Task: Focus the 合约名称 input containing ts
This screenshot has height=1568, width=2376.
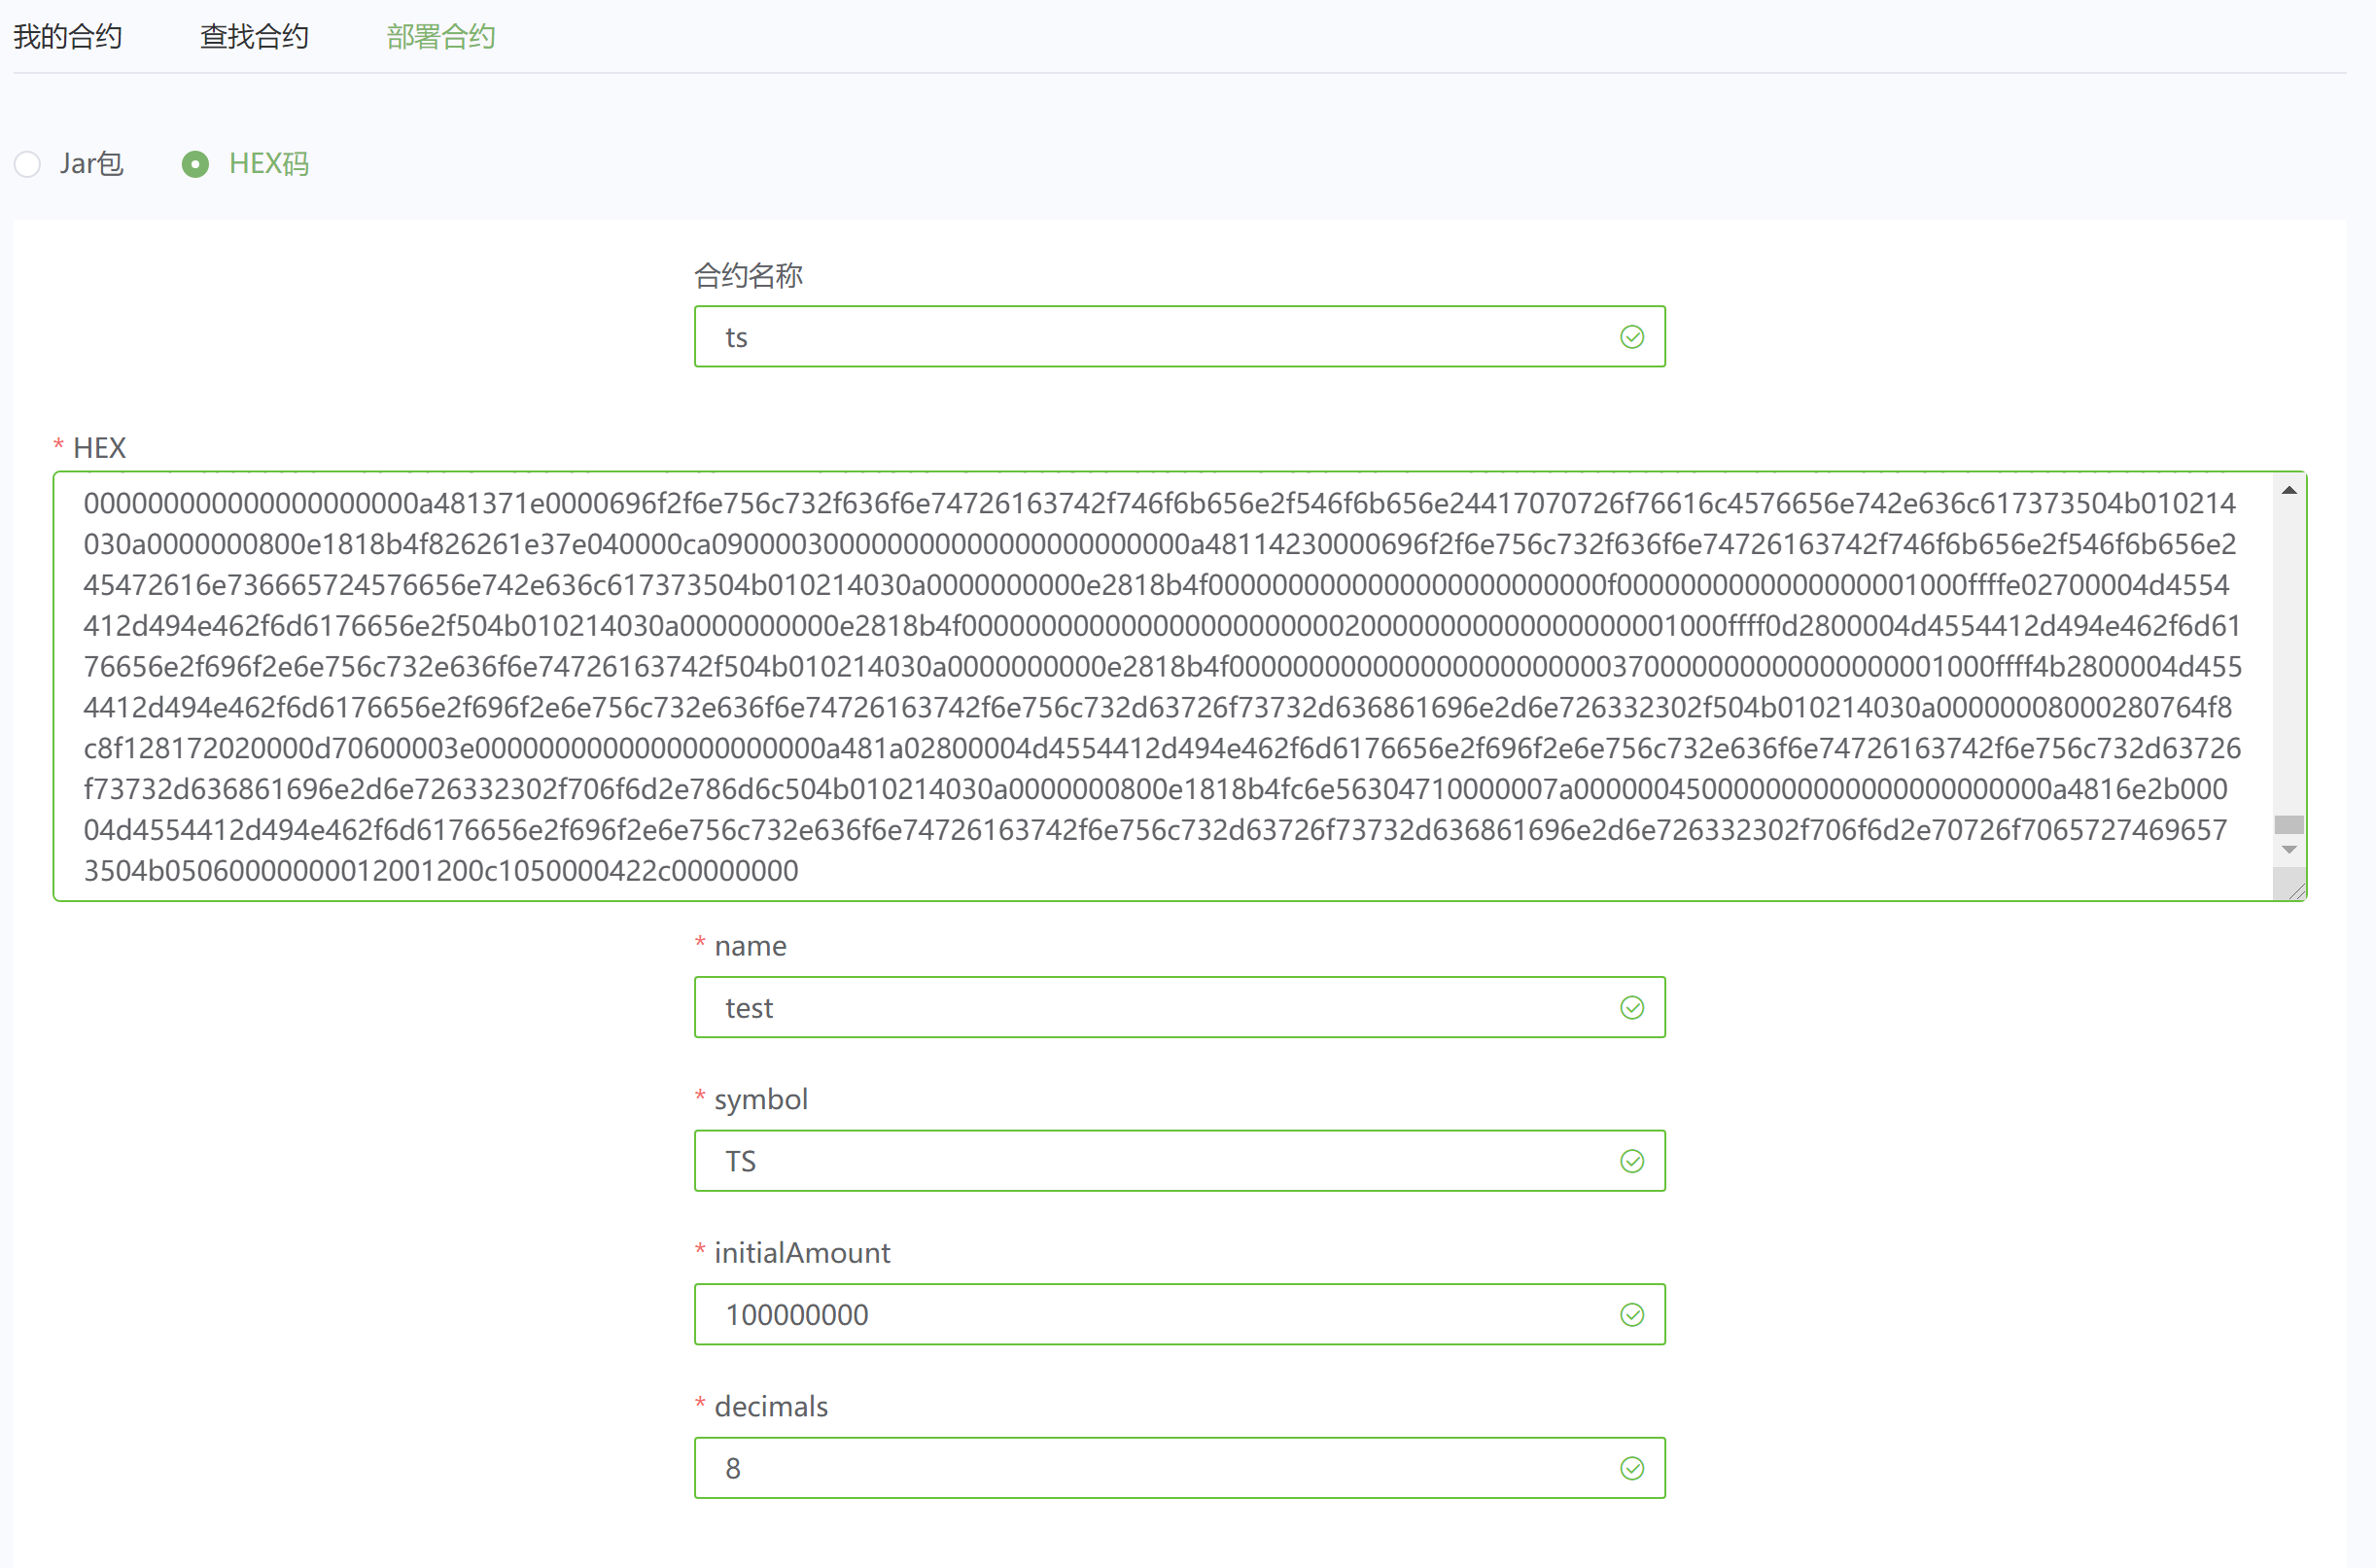Action: point(1150,337)
